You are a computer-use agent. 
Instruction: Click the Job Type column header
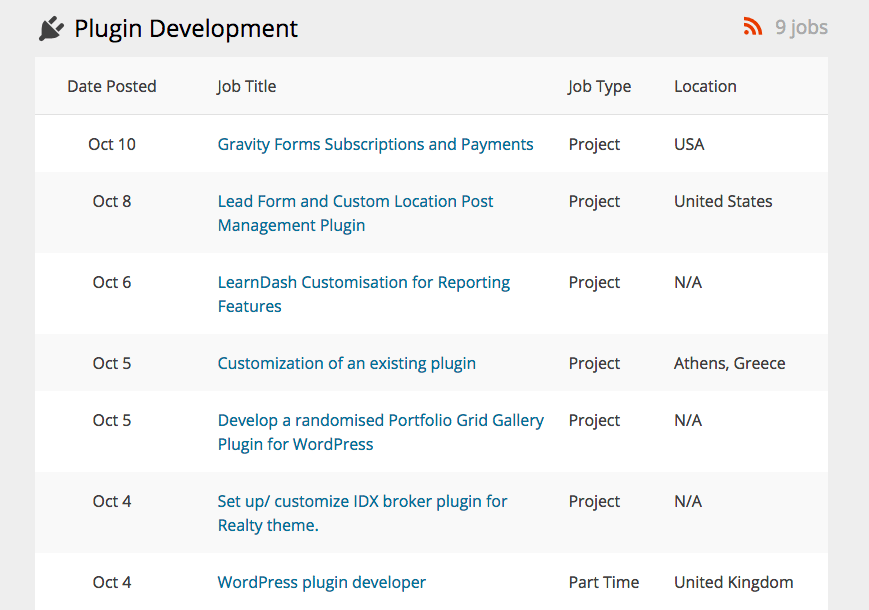pyautogui.click(x=599, y=86)
